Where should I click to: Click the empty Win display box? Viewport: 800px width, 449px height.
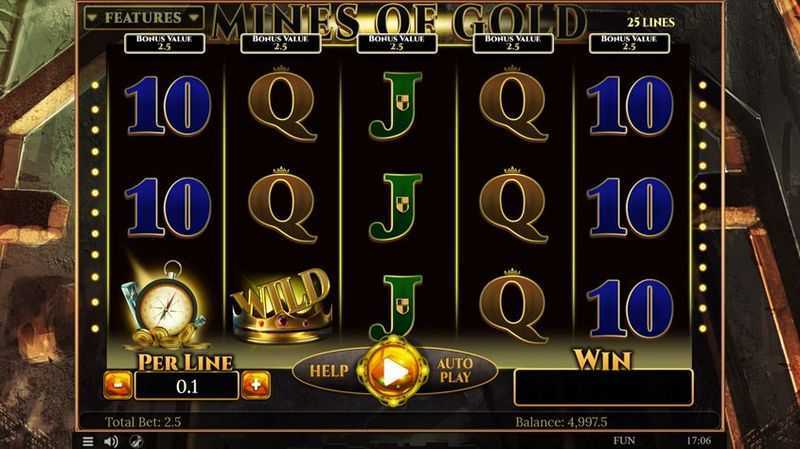point(603,387)
